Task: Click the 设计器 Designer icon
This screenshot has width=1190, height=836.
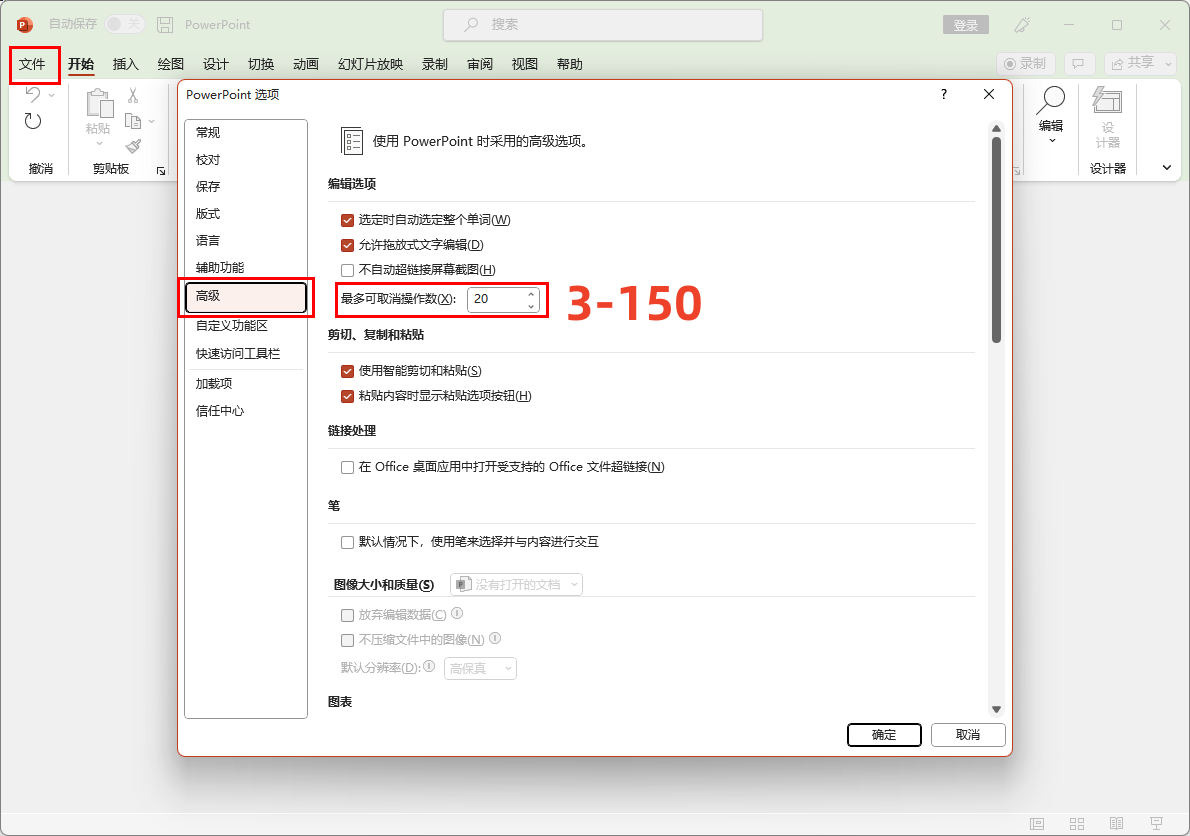Action: (x=1107, y=100)
